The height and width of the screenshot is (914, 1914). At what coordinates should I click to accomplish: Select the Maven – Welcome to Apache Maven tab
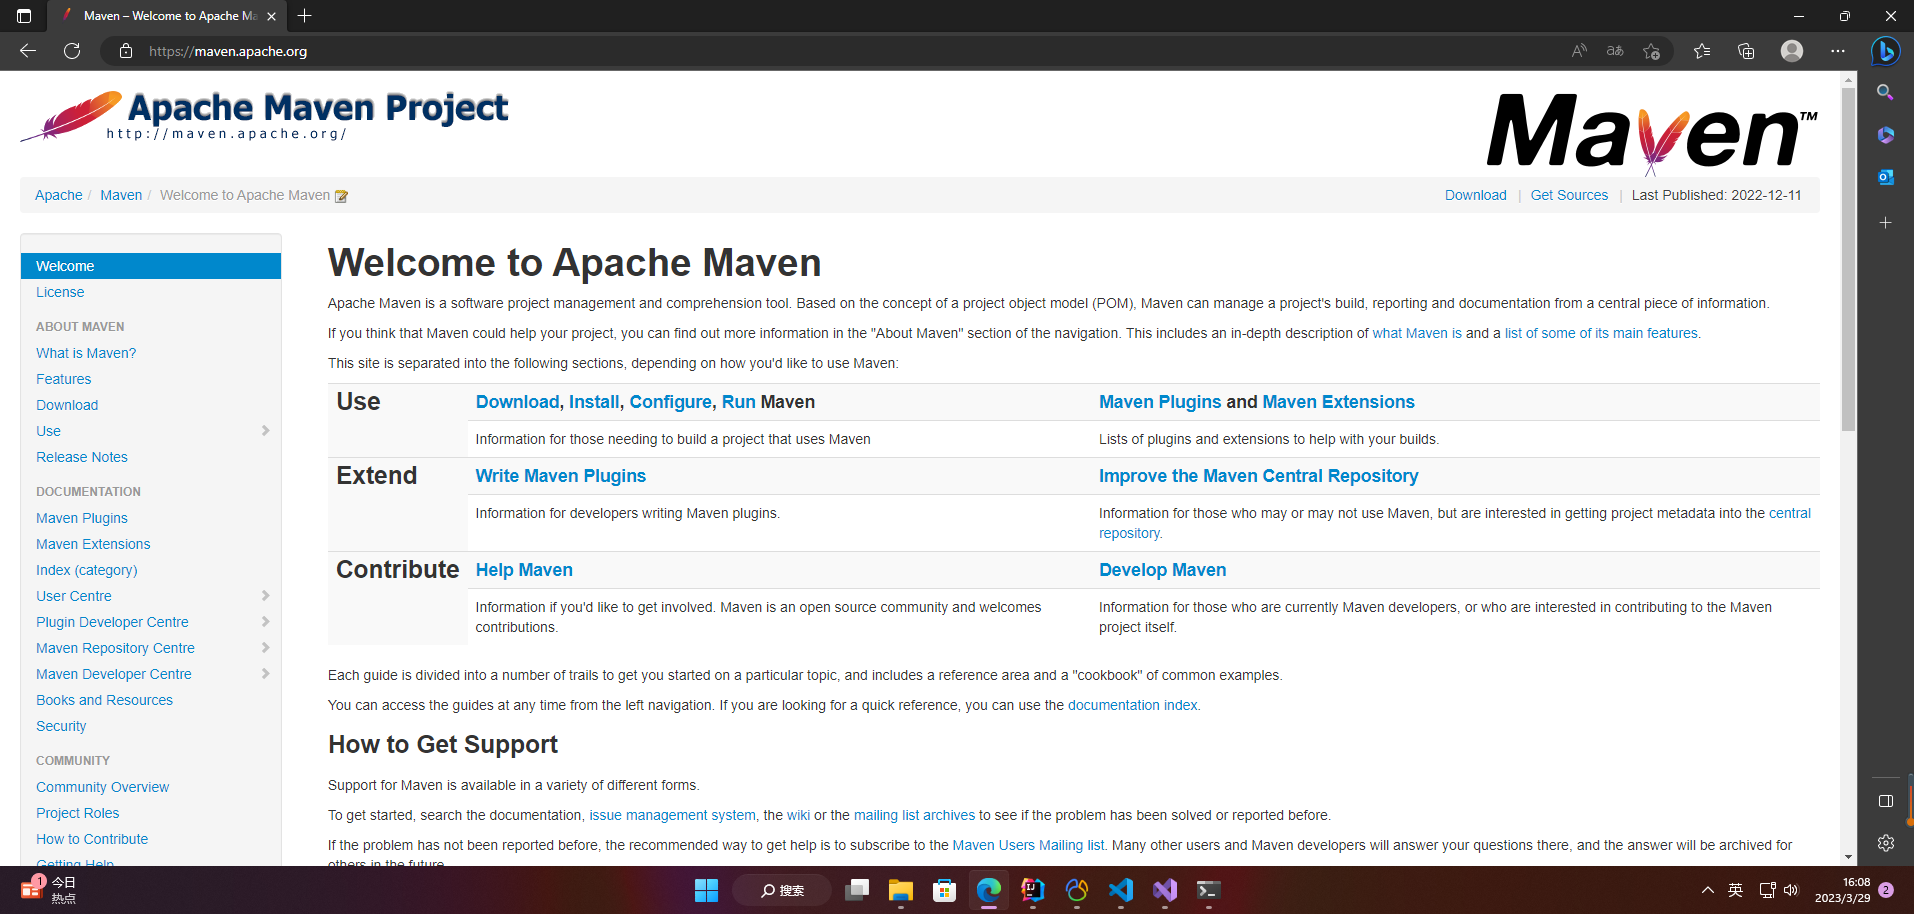click(168, 16)
